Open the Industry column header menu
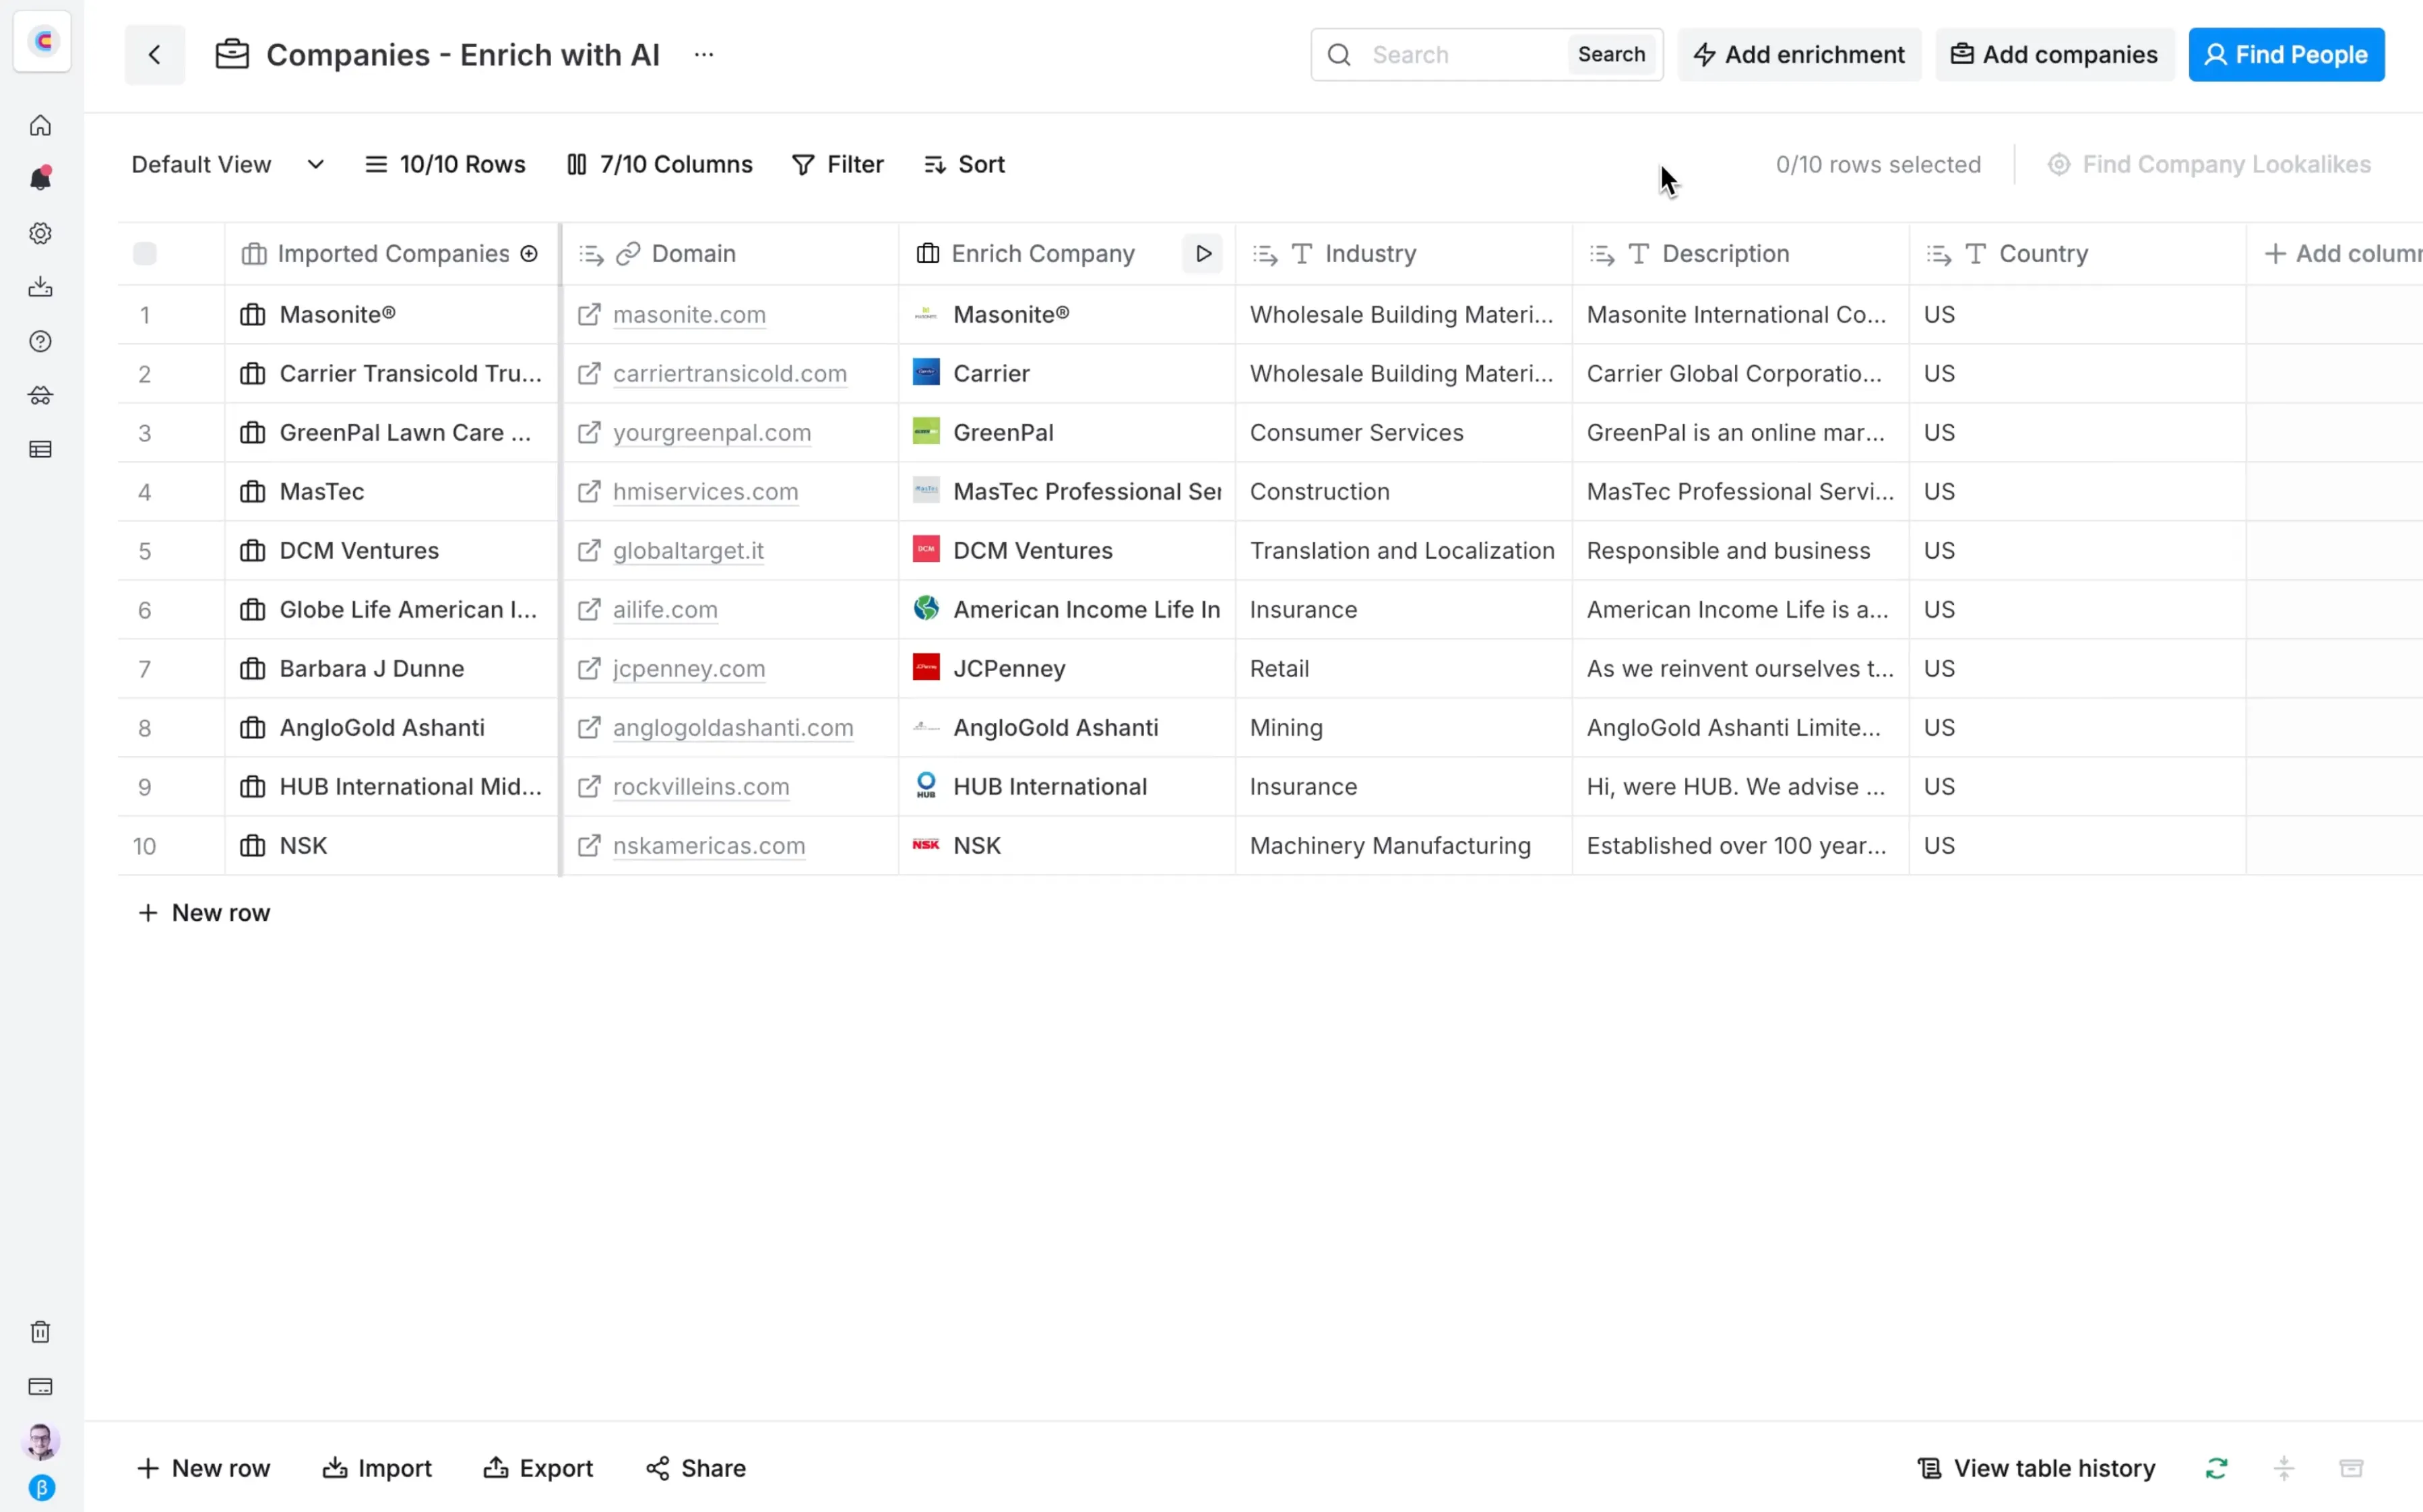 (1404, 254)
